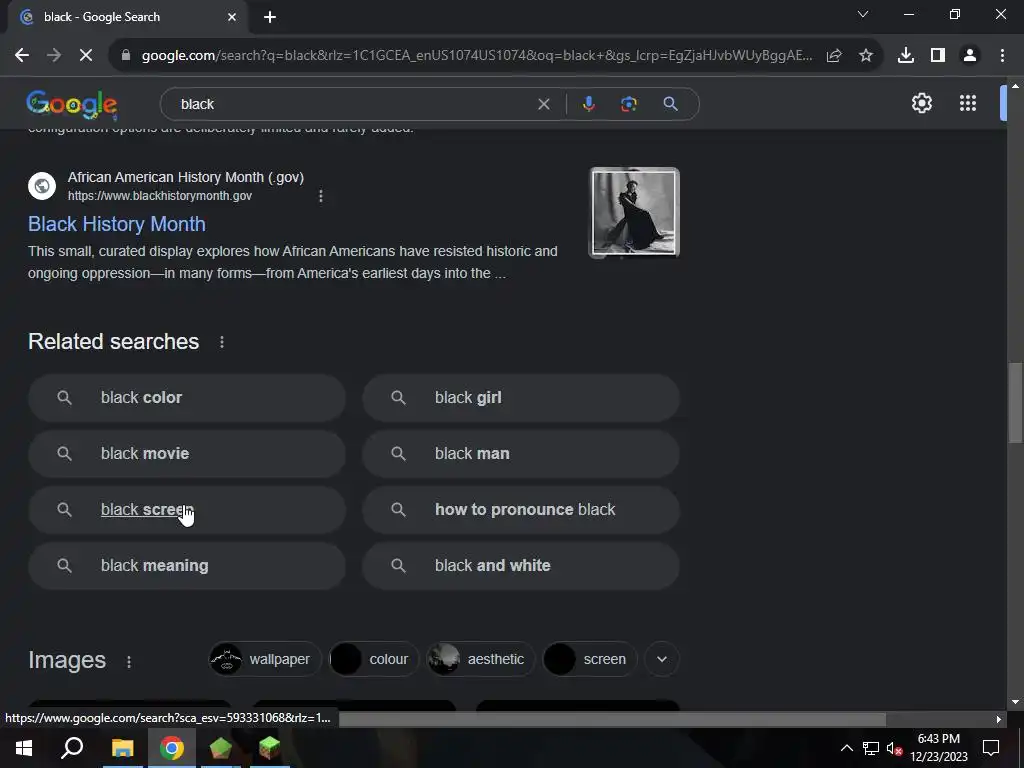Open Related searches more options
The image size is (1024, 768).
coord(222,342)
